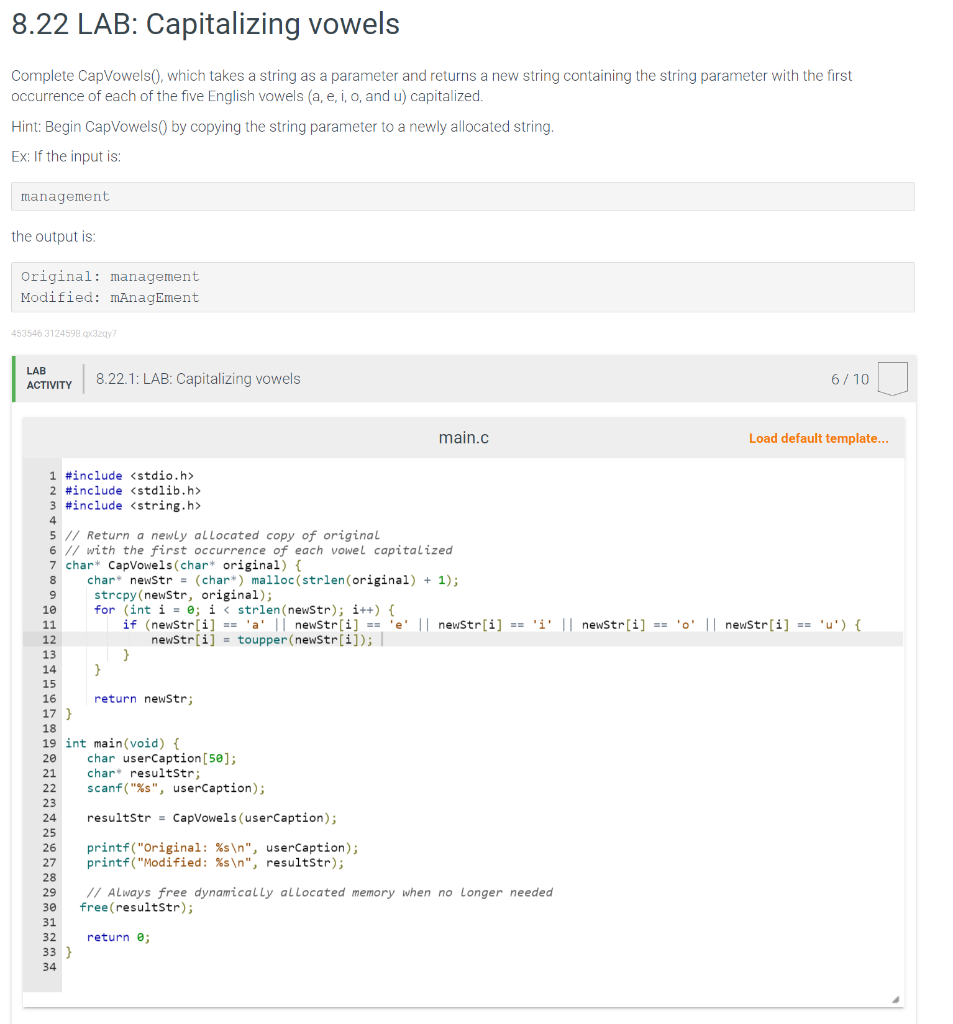Select the main.c file tab
This screenshot has width=953, height=1024.
pyautogui.click(x=463, y=437)
